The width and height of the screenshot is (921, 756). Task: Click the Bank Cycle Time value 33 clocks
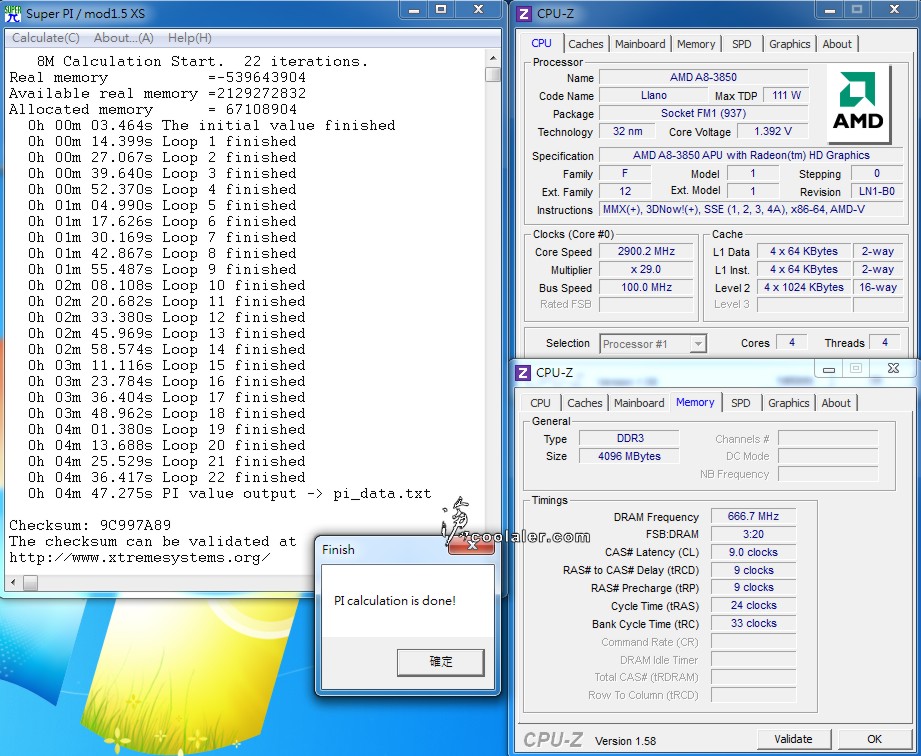(x=753, y=623)
